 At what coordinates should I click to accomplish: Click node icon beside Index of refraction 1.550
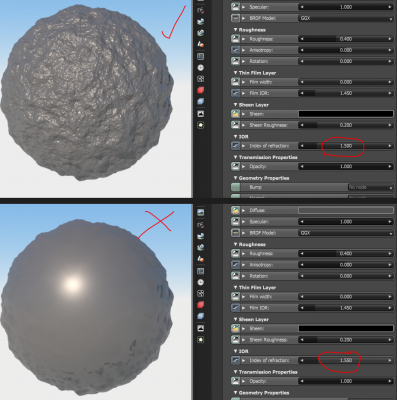pyautogui.click(x=235, y=360)
